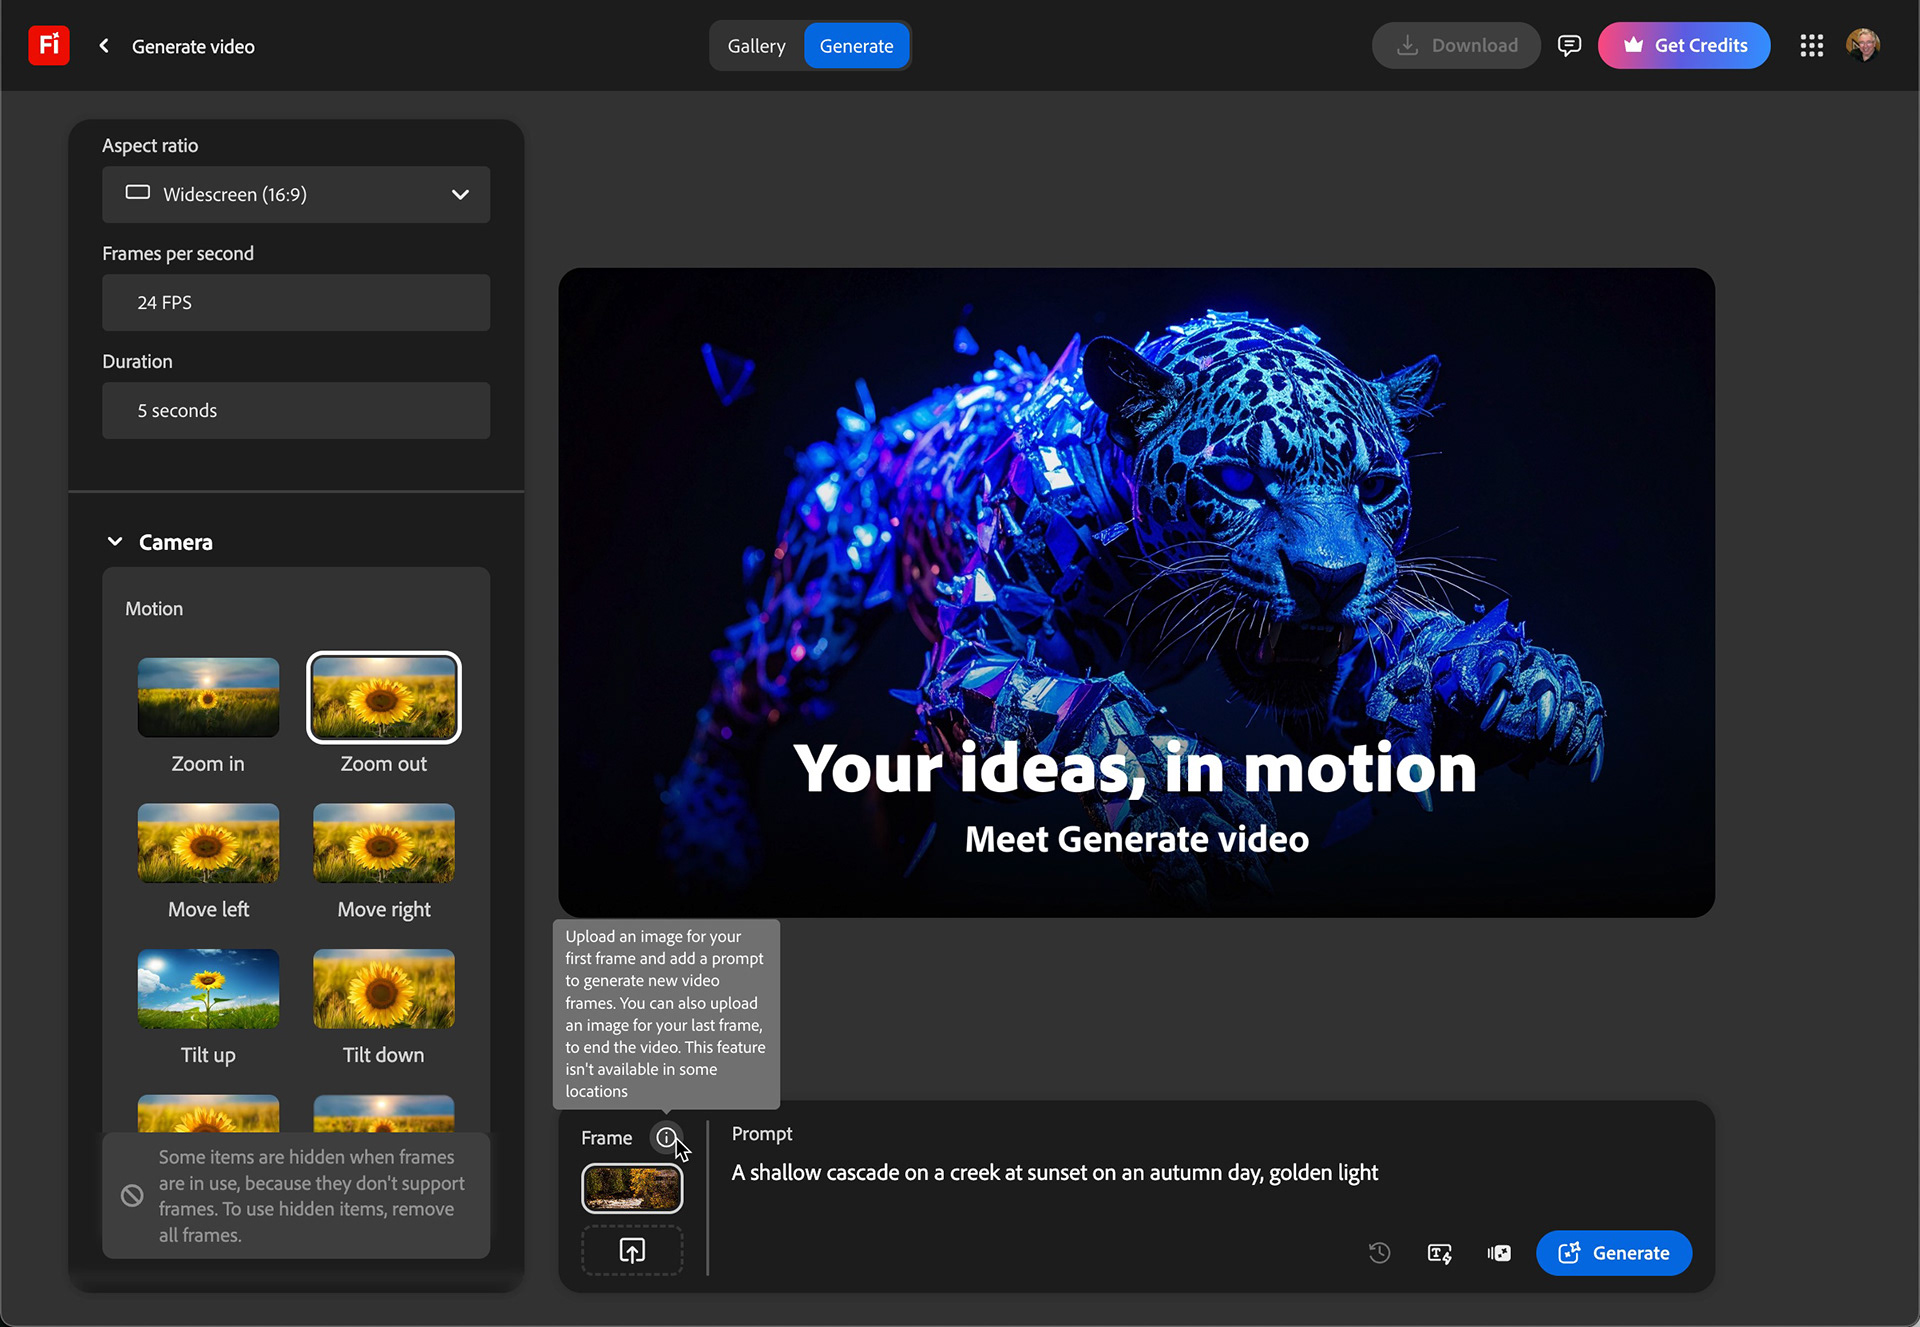
Task: Switch to the Generate tab
Action: (x=856, y=46)
